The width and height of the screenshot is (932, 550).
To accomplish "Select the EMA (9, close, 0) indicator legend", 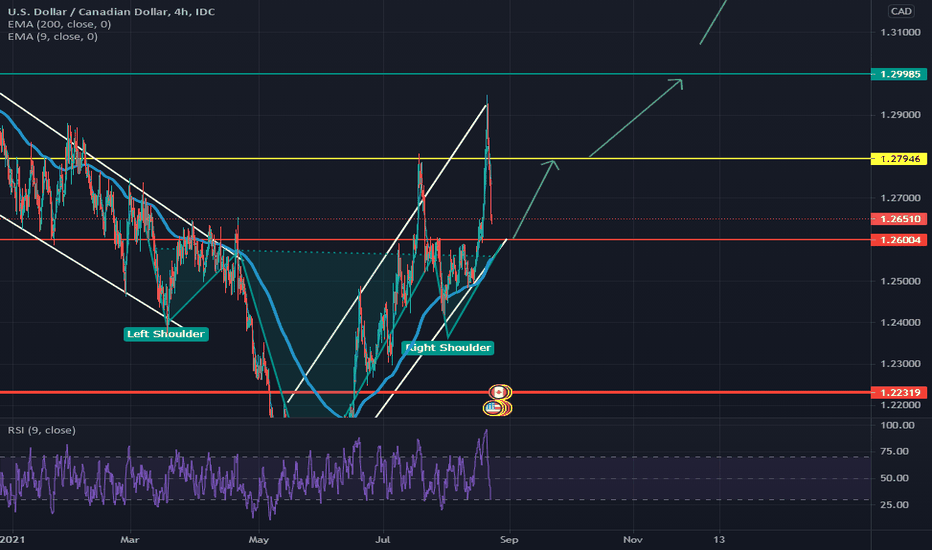I will pyautogui.click(x=53, y=36).
